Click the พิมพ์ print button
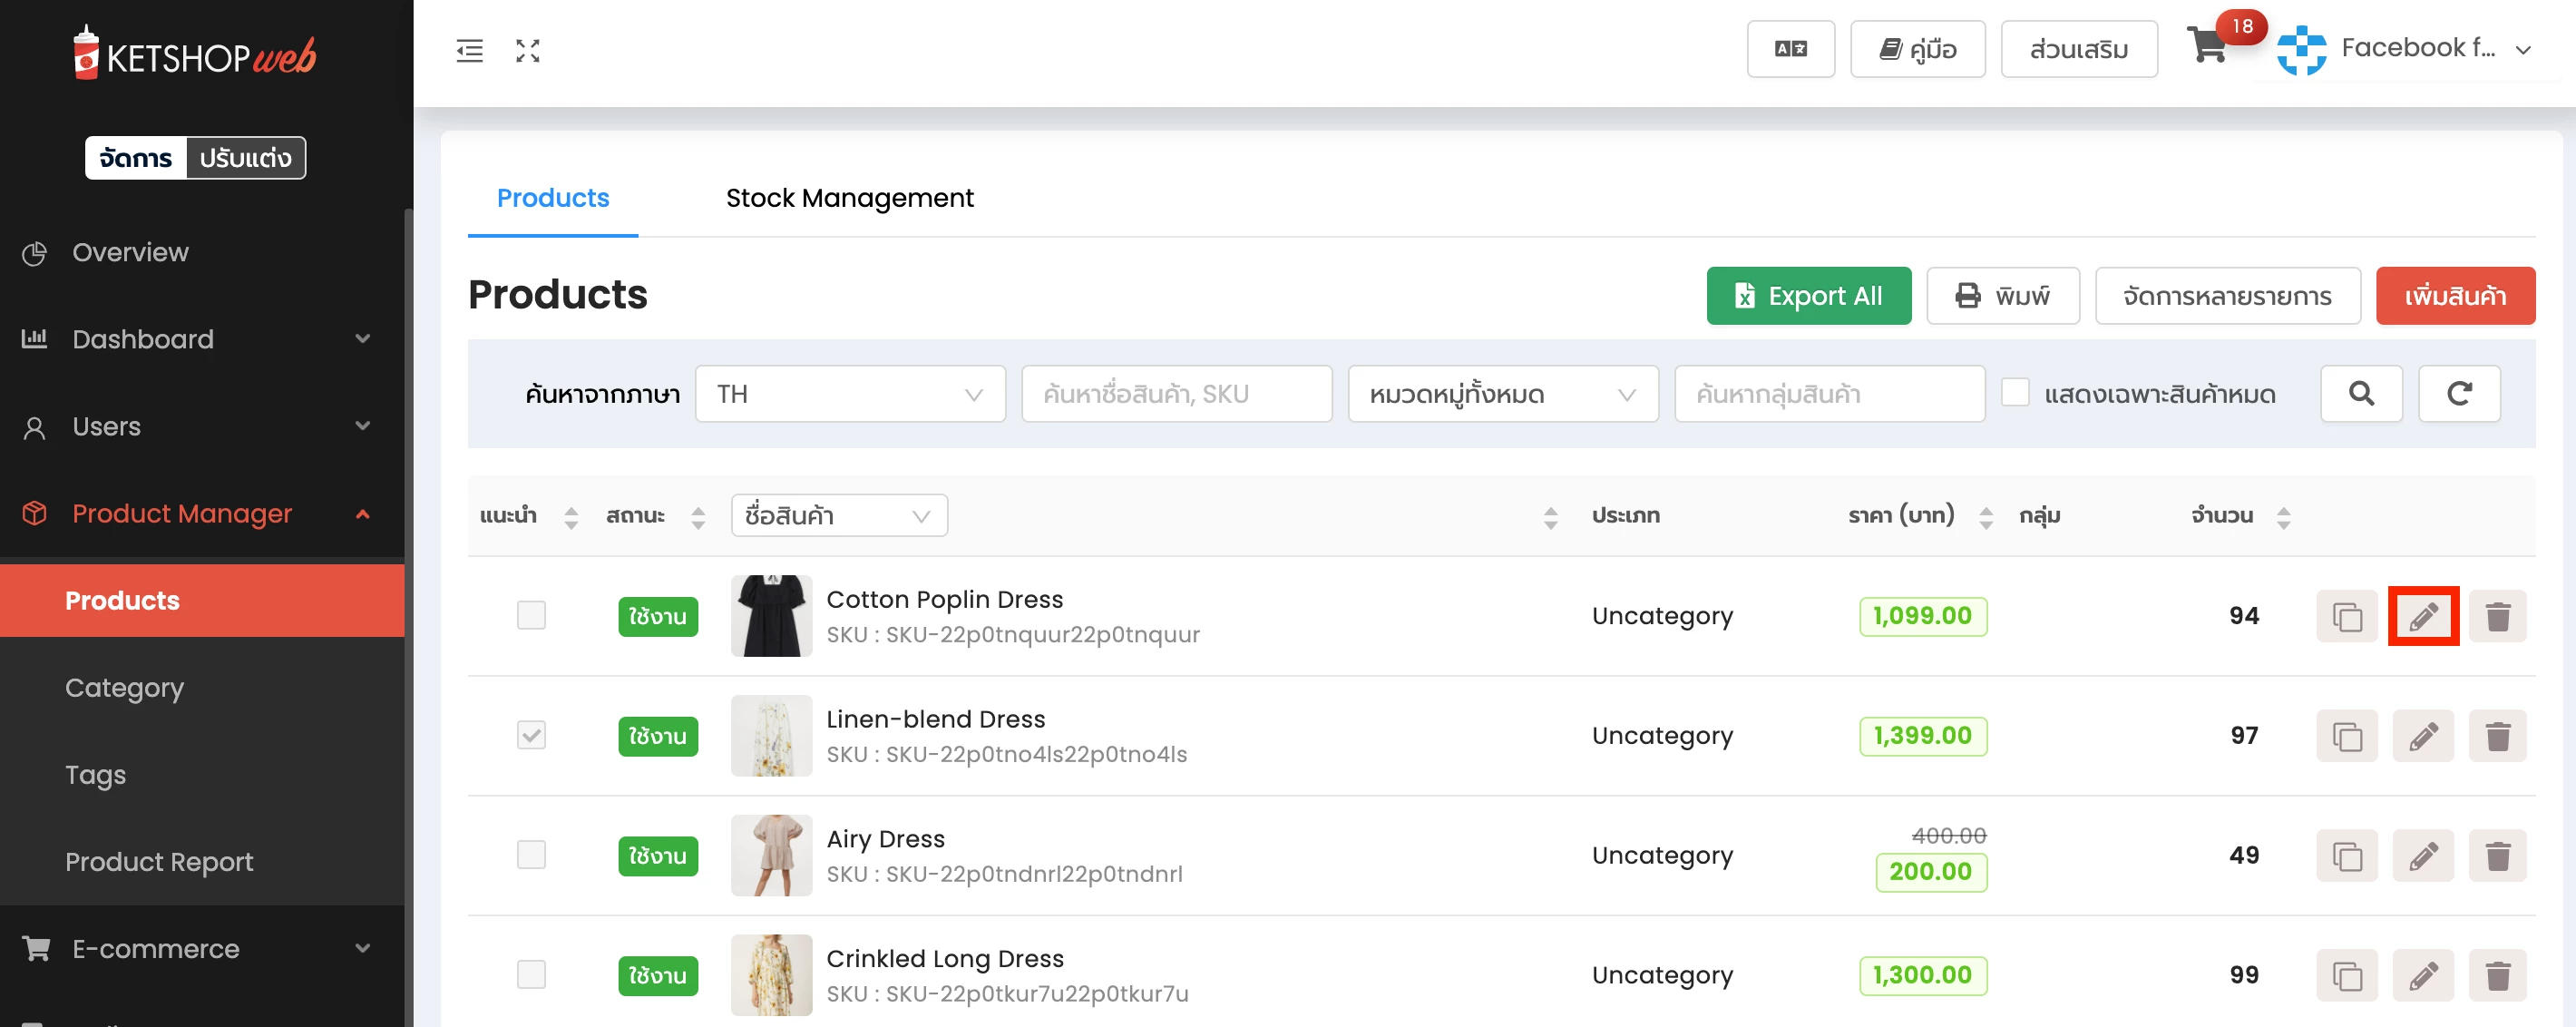 [x=2002, y=296]
